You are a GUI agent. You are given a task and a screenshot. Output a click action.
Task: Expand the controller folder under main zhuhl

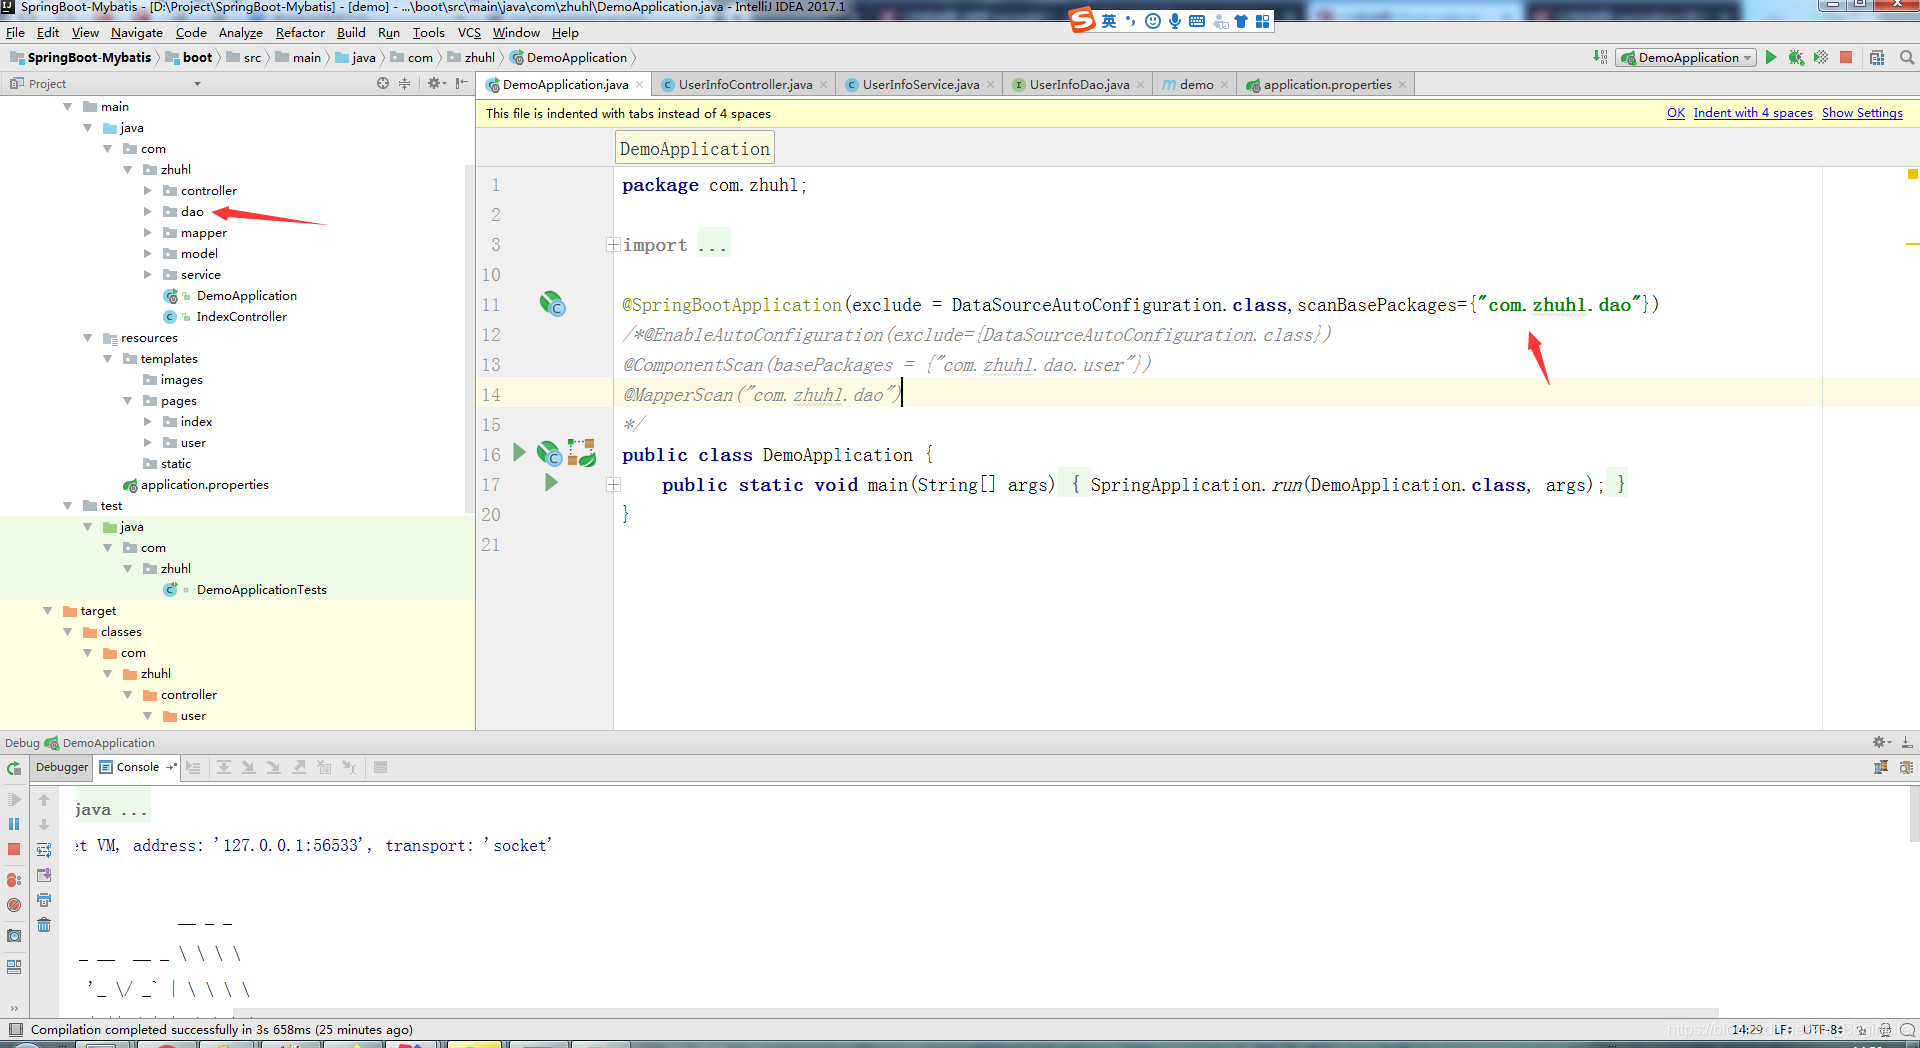[x=148, y=190]
